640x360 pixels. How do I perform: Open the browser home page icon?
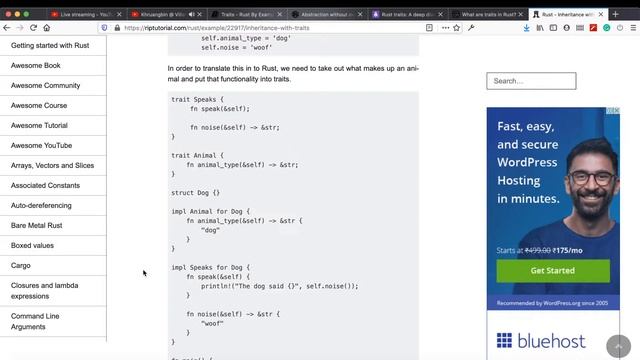point(47,28)
